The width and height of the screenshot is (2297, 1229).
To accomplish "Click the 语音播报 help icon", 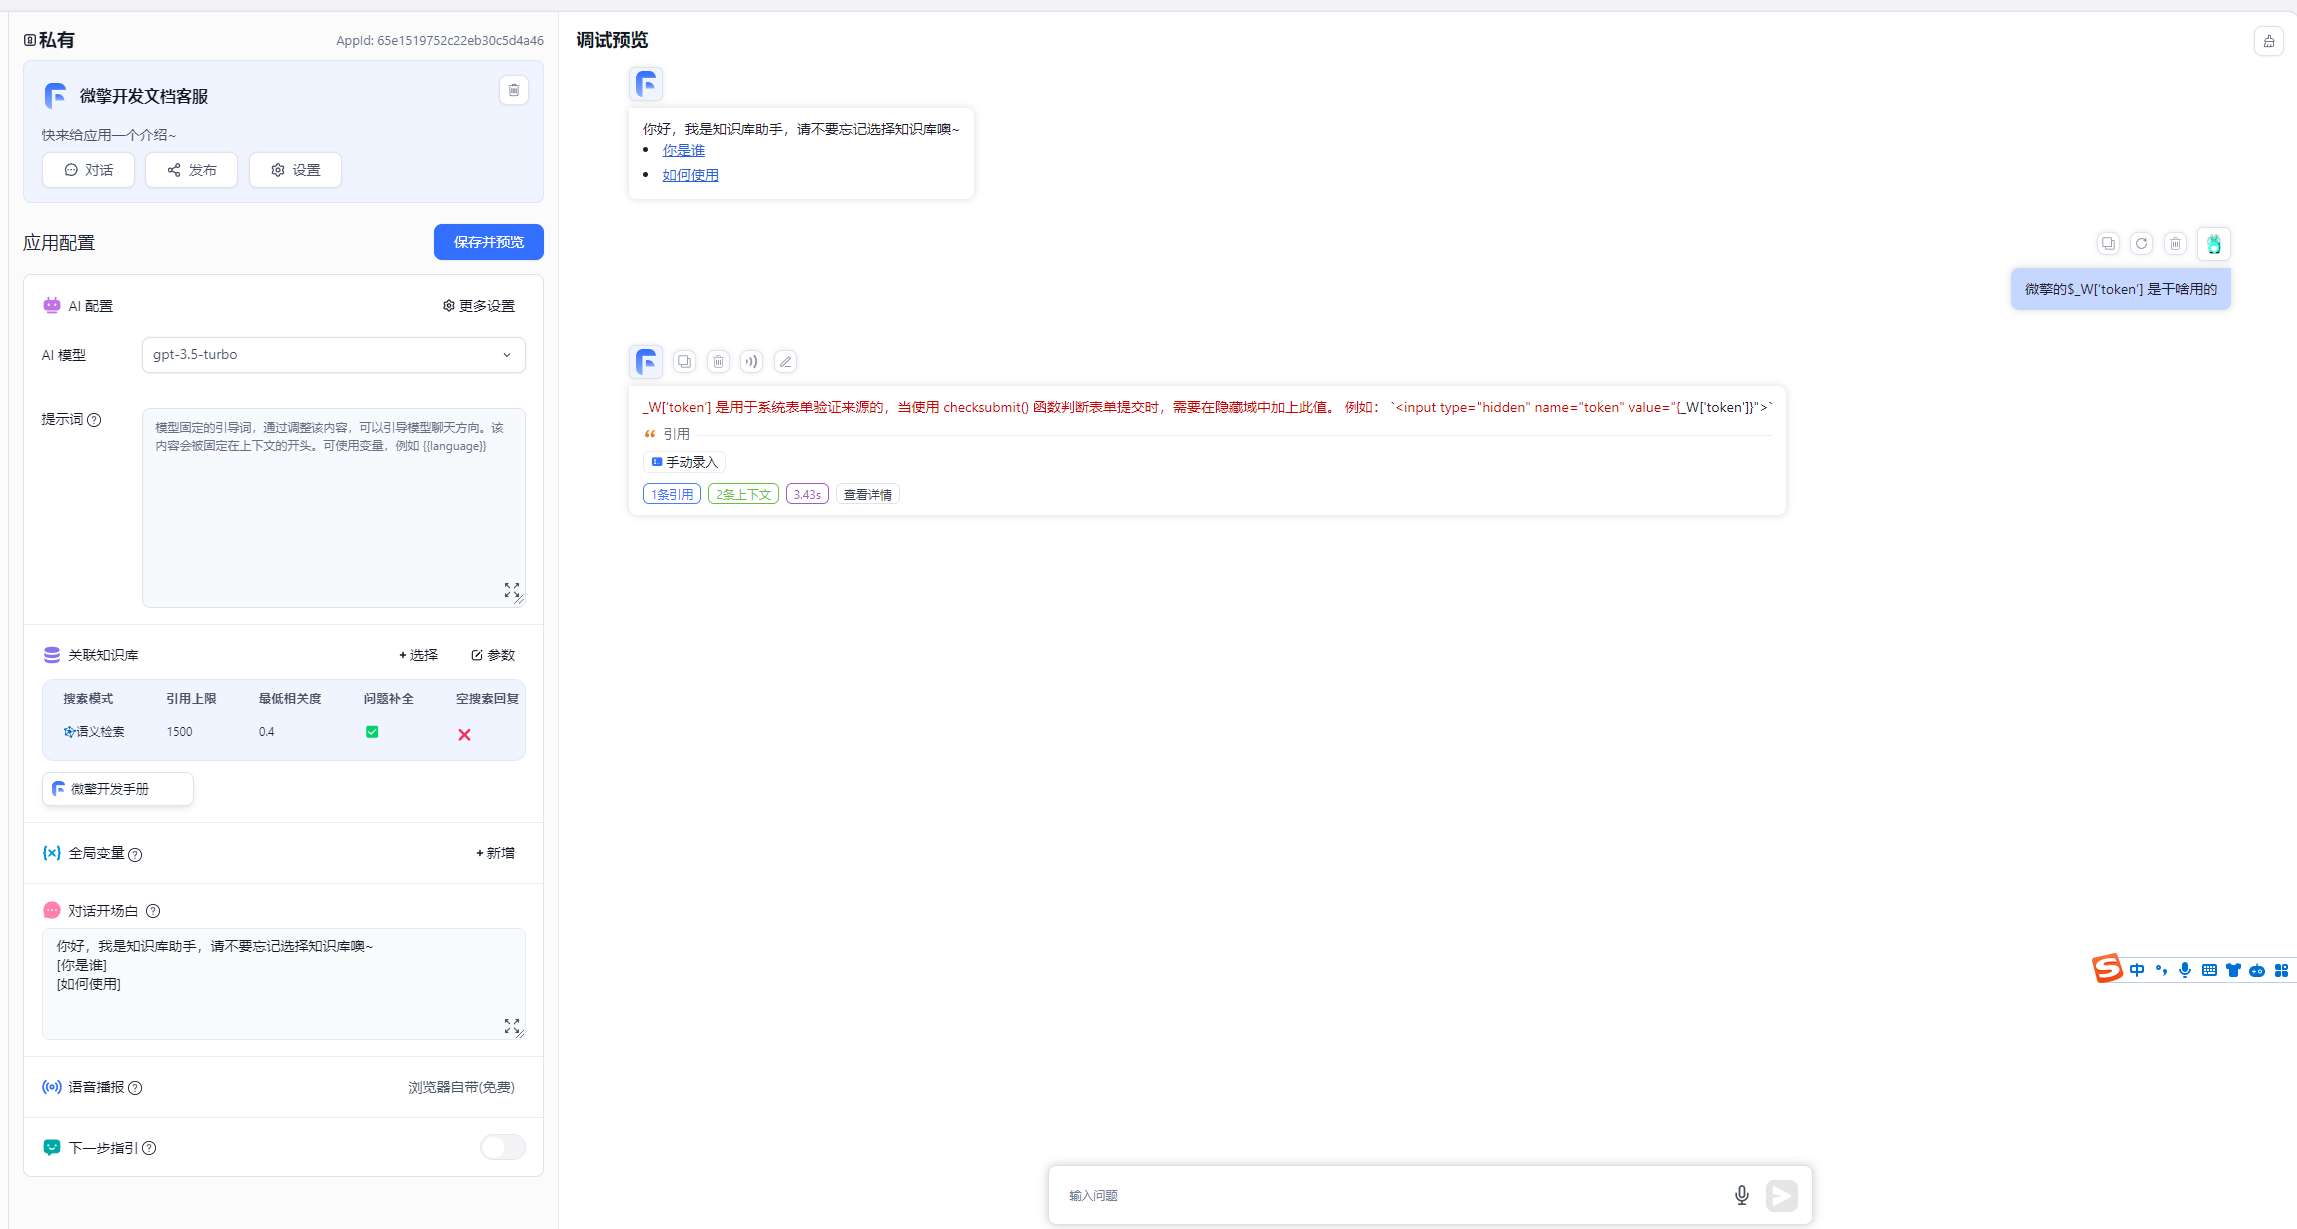I will tap(135, 1088).
